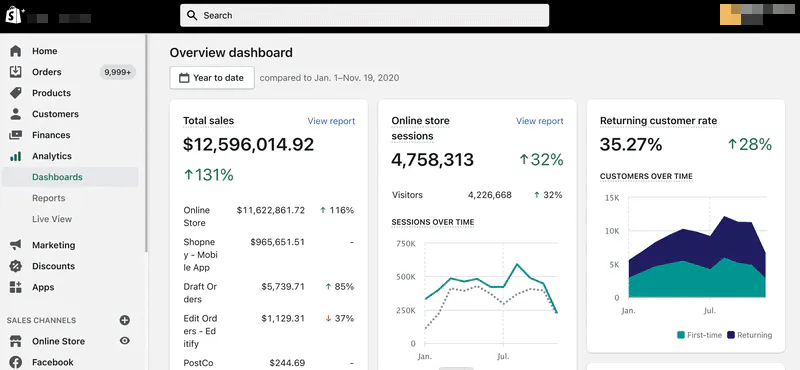Click the 131% total sales increase
This screenshot has height=370, width=800.
coord(208,175)
